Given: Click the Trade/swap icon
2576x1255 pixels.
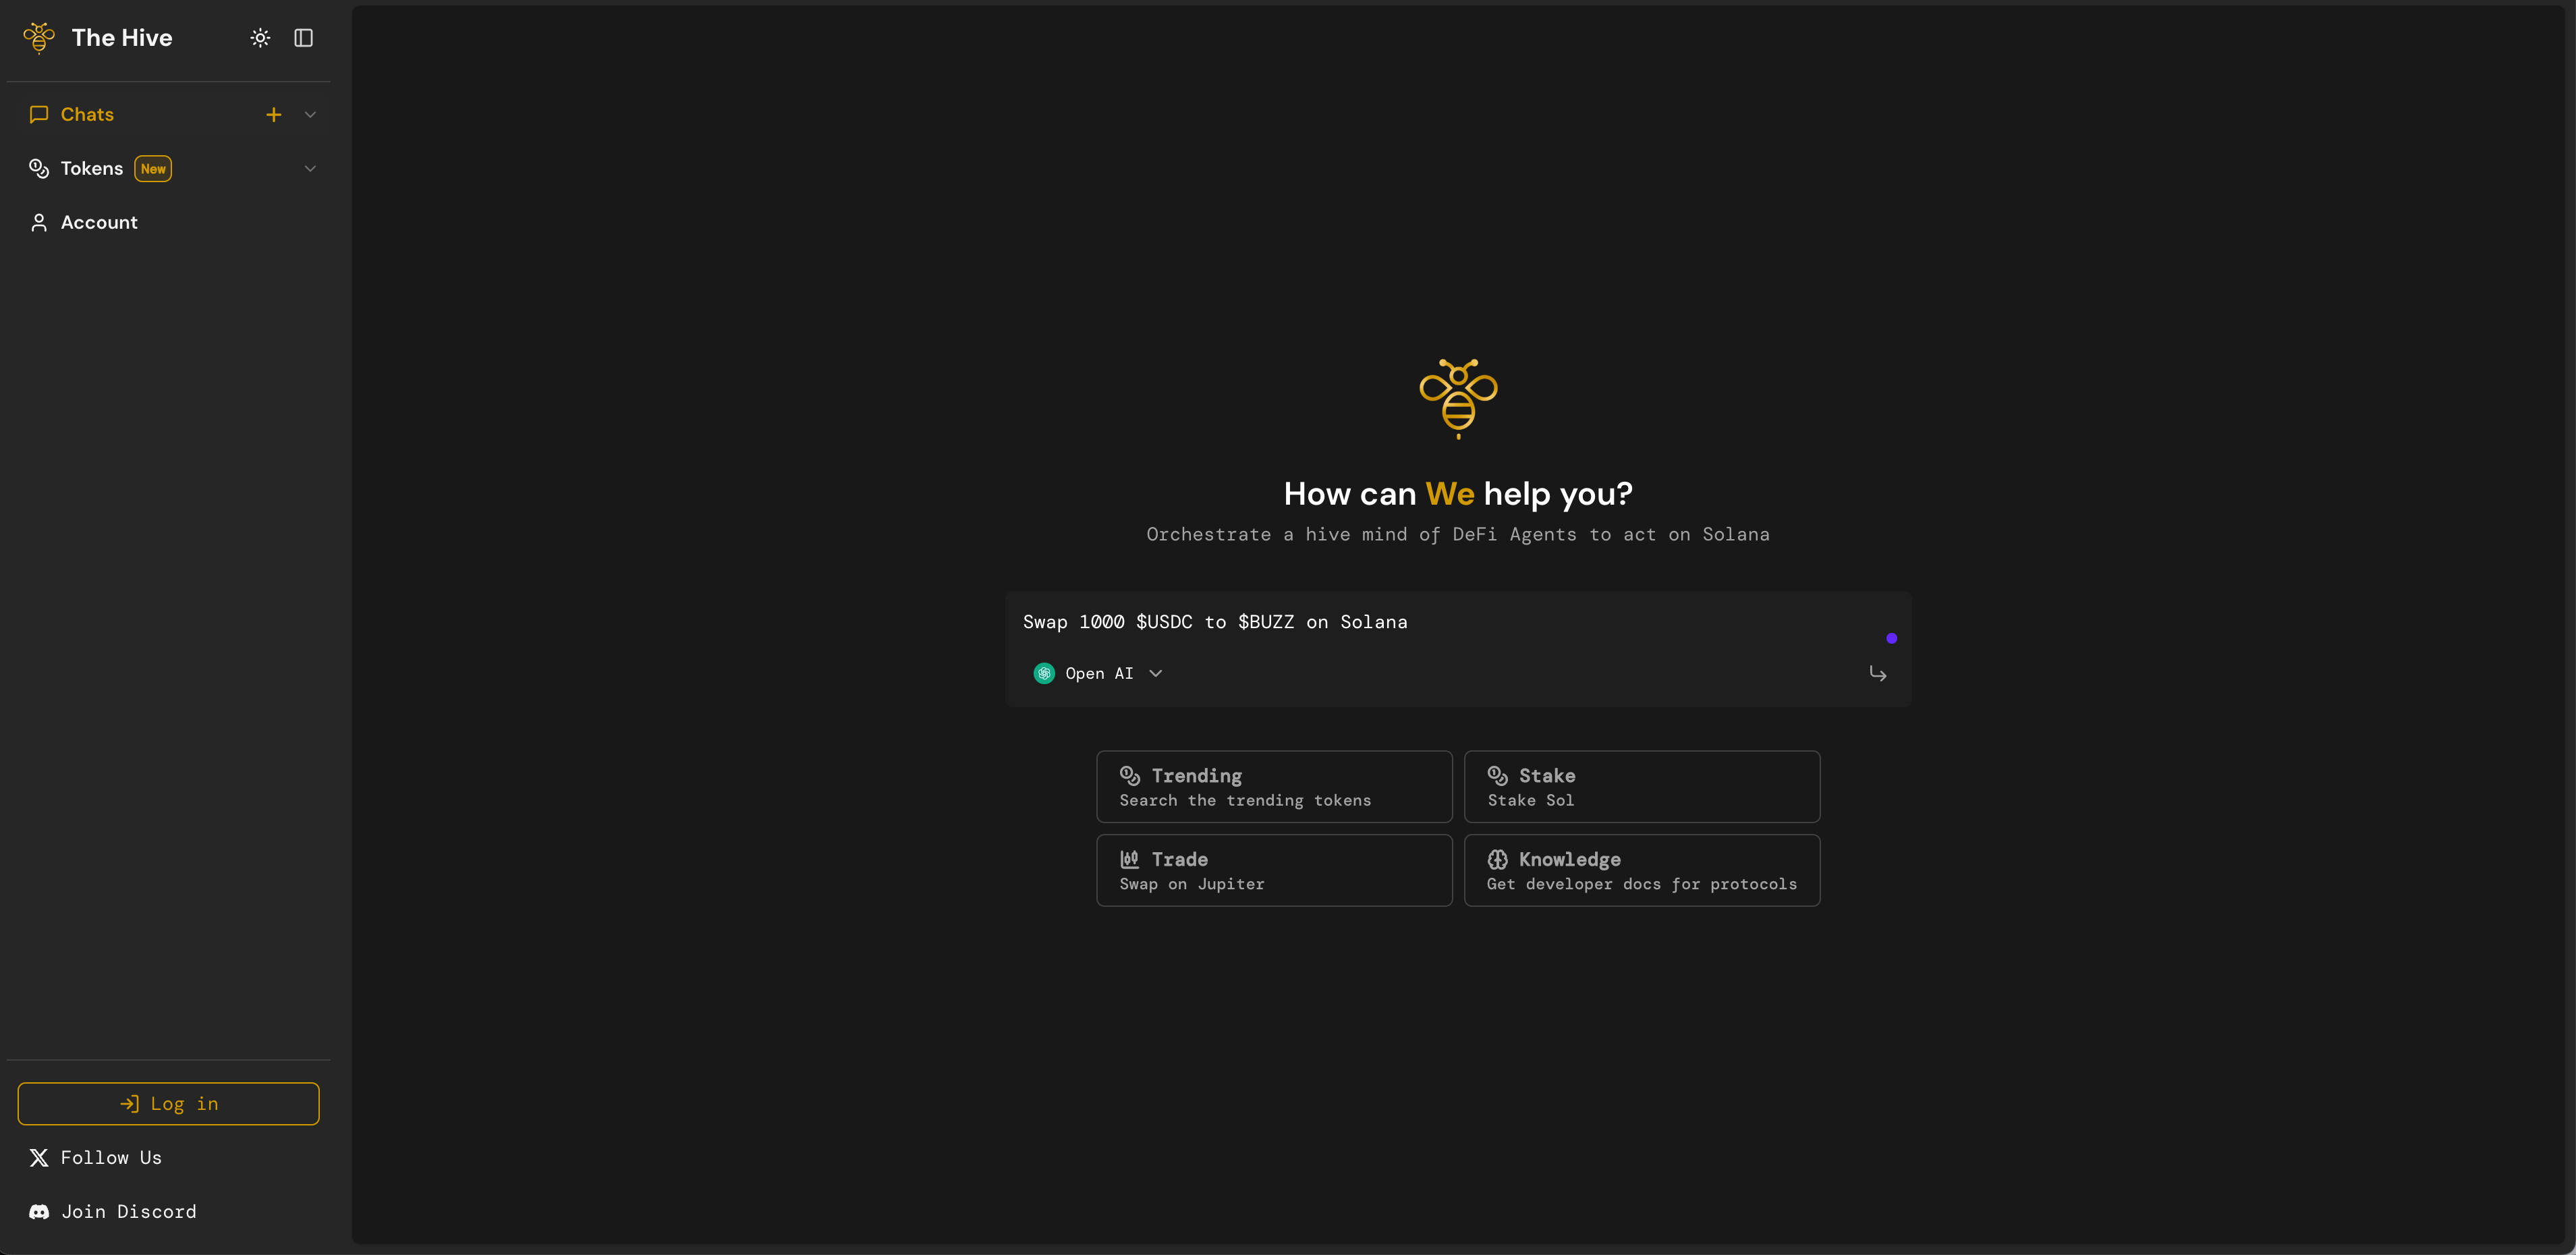Looking at the screenshot, I should pos(1130,858).
